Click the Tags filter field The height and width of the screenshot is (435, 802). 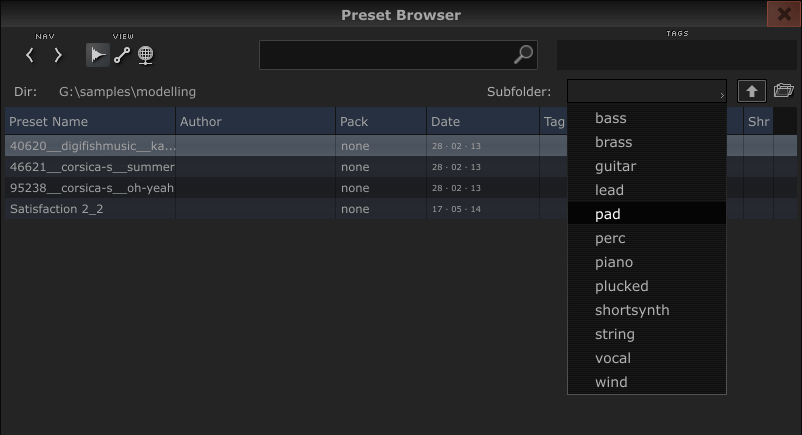coord(677,55)
